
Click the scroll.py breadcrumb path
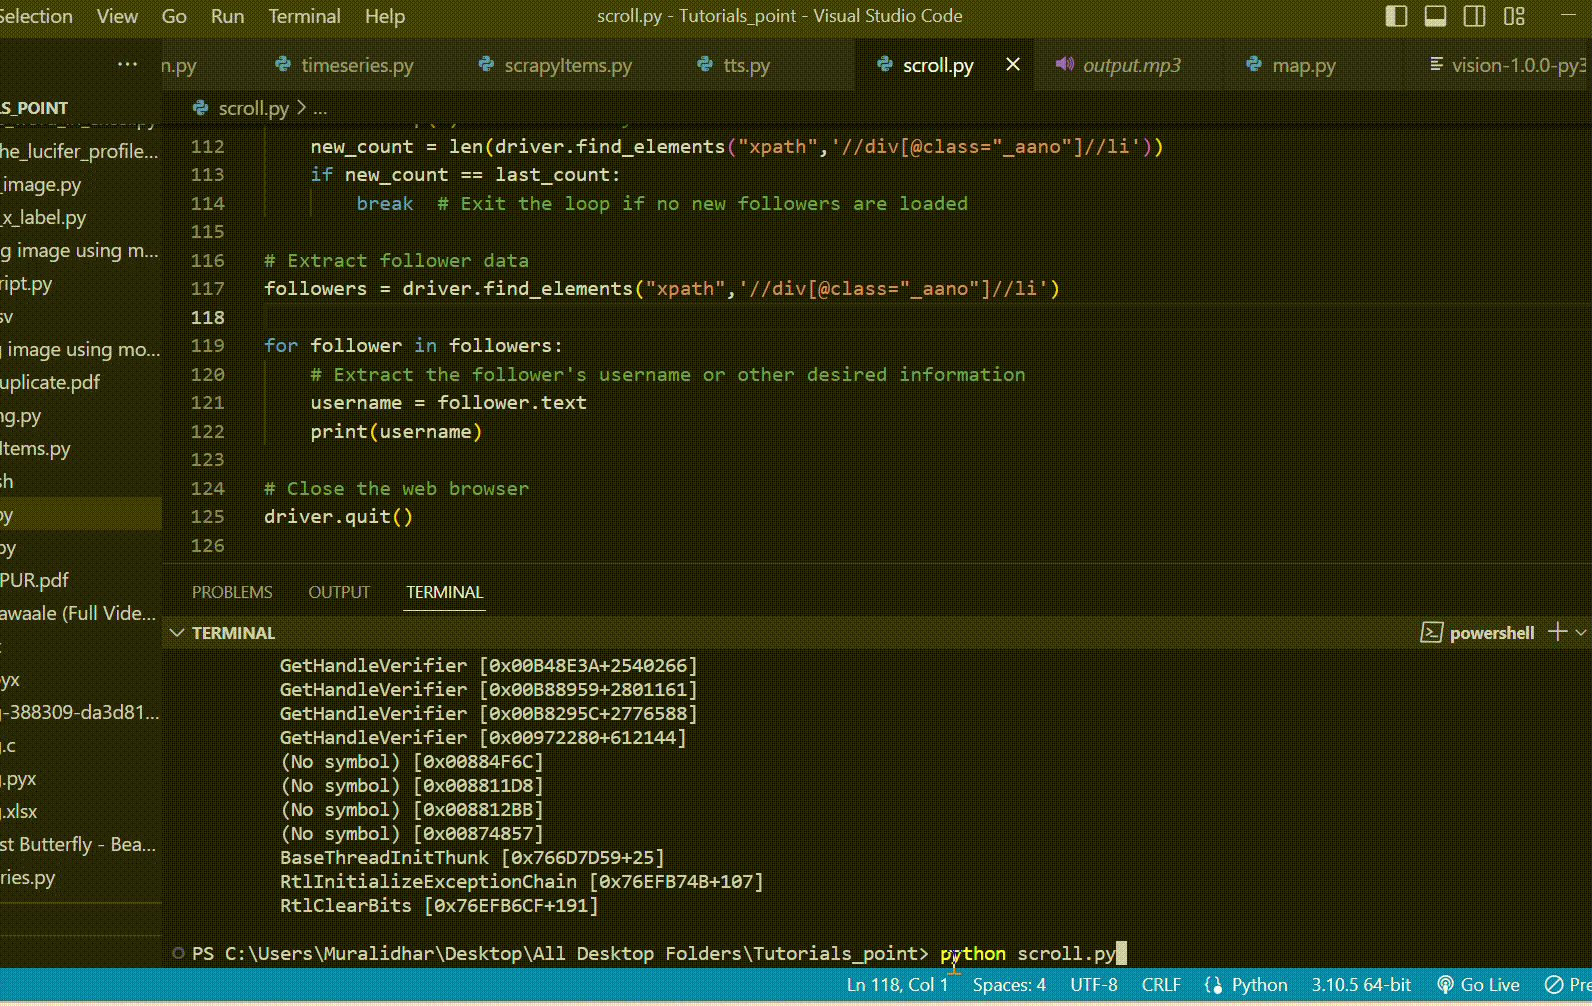point(253,108)
